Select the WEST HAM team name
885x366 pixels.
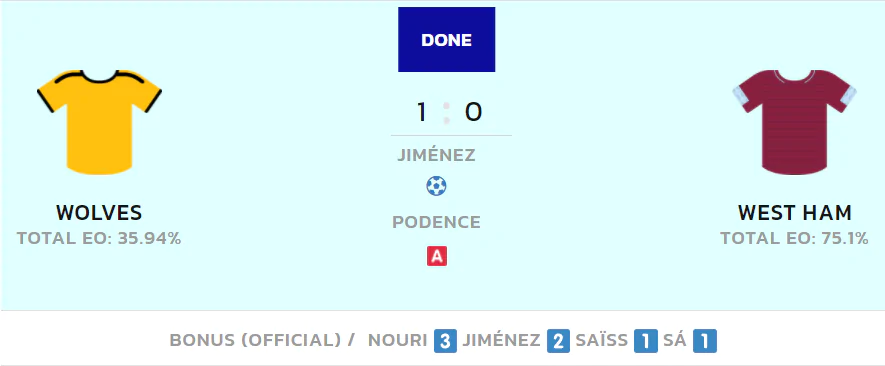(x=795, y=213)
